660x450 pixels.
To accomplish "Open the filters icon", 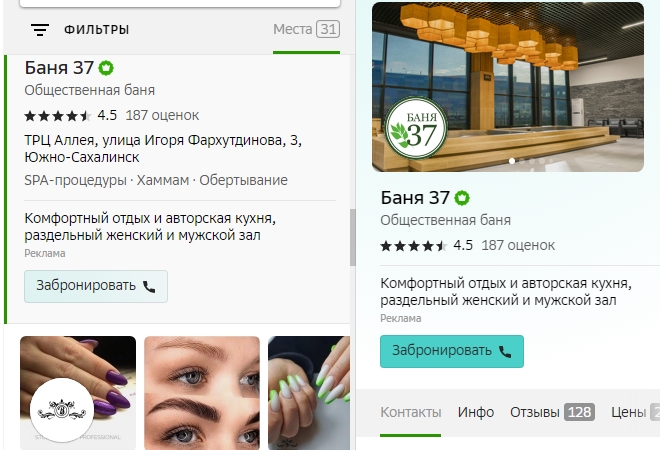I will pyautogui.click(x=40, y=29).
